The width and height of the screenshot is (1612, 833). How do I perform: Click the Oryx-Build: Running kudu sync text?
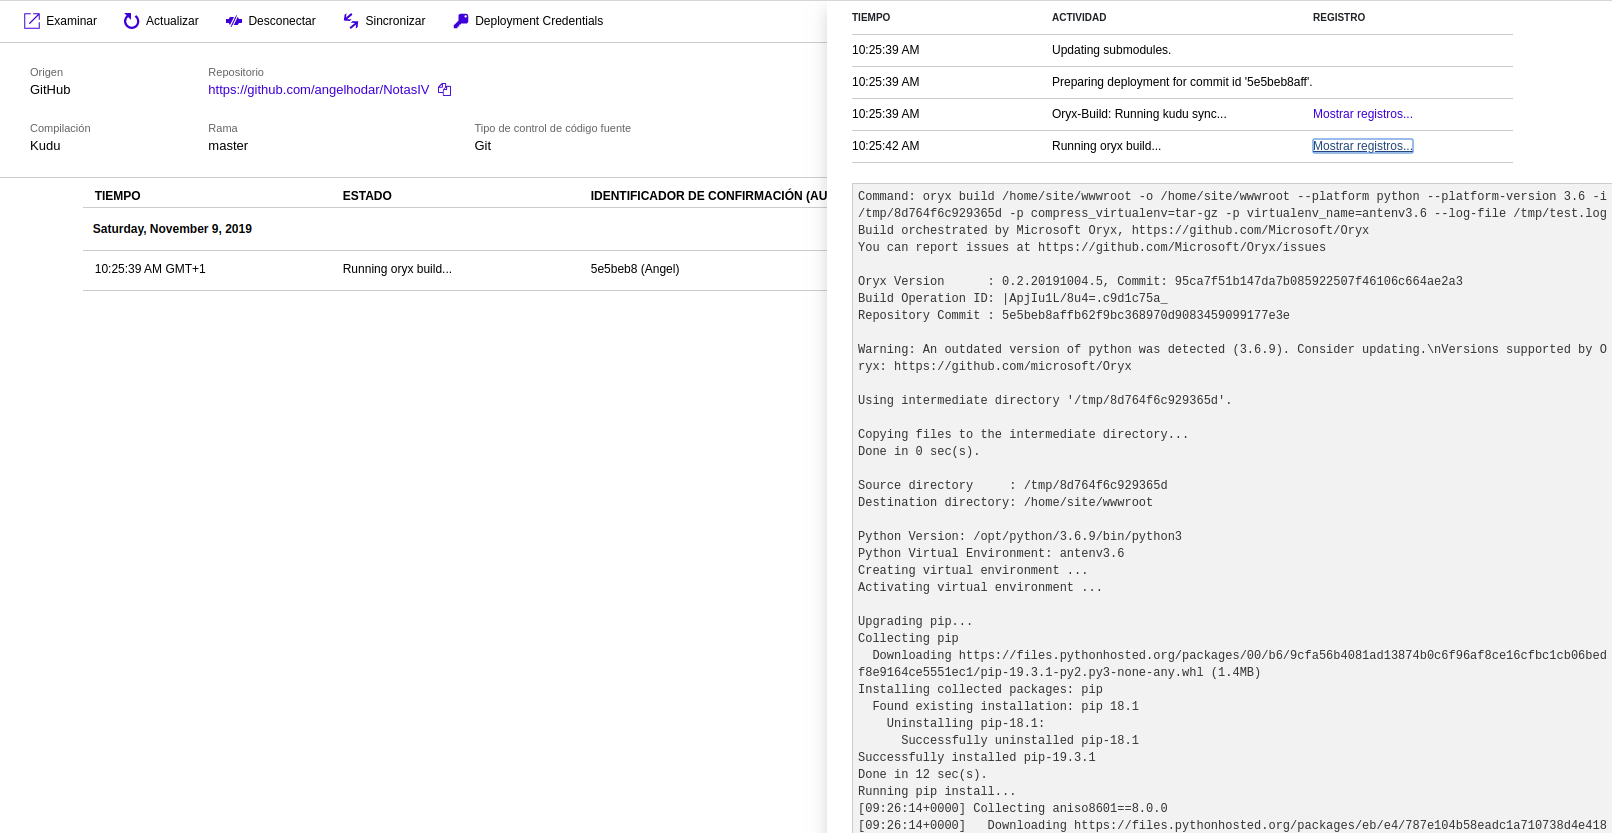[x=1139, y=114]
